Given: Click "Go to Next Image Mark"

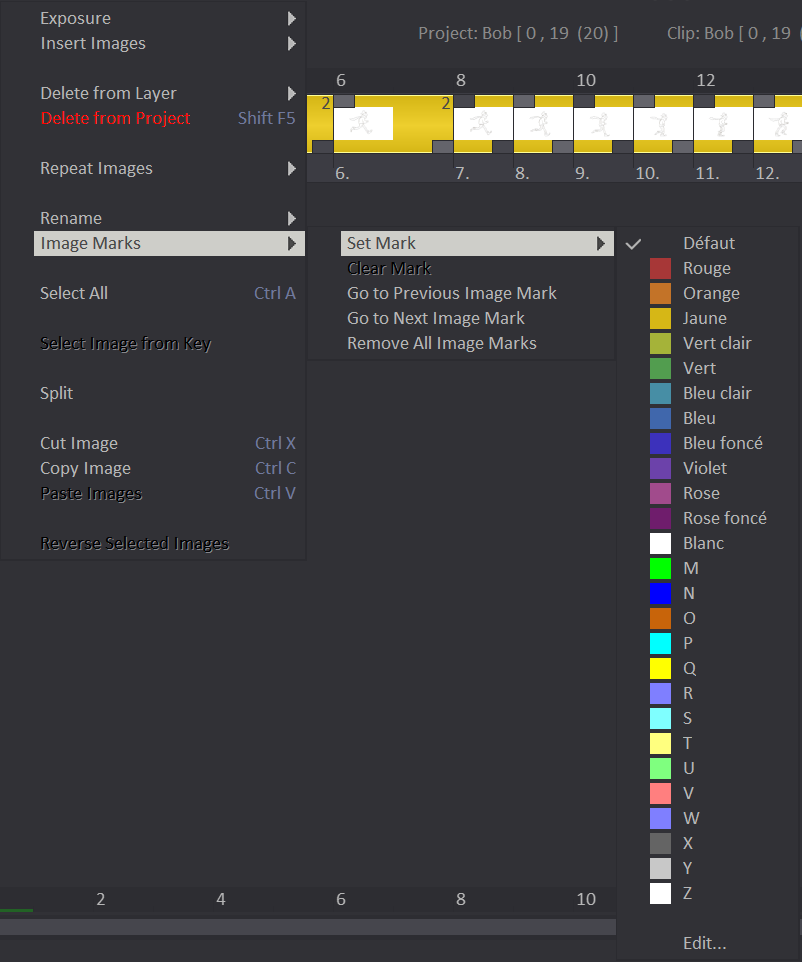Looking at the screenshot, I should coord(436,318).
